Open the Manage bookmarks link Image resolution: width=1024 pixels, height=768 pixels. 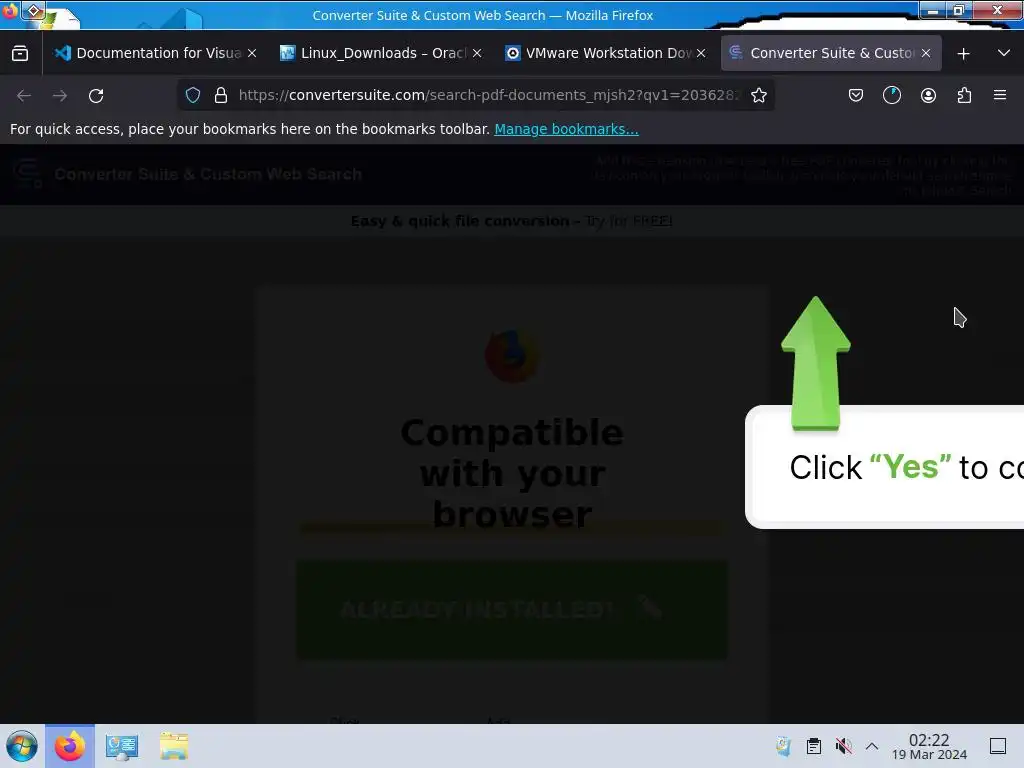point(566,129)
